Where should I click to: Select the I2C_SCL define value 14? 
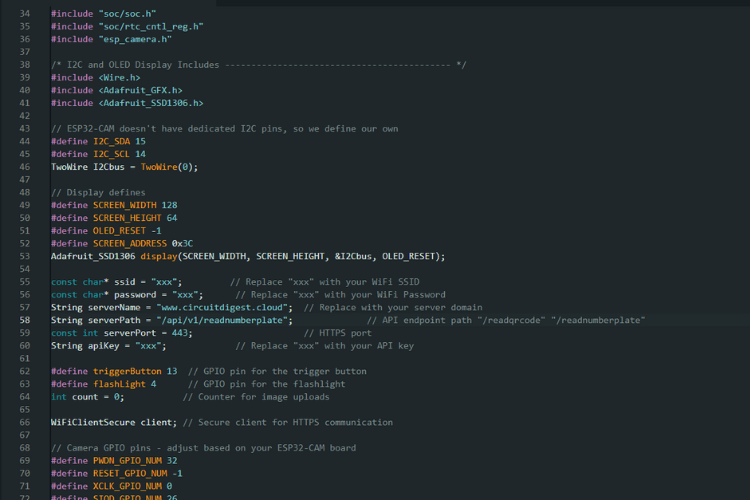140,154
